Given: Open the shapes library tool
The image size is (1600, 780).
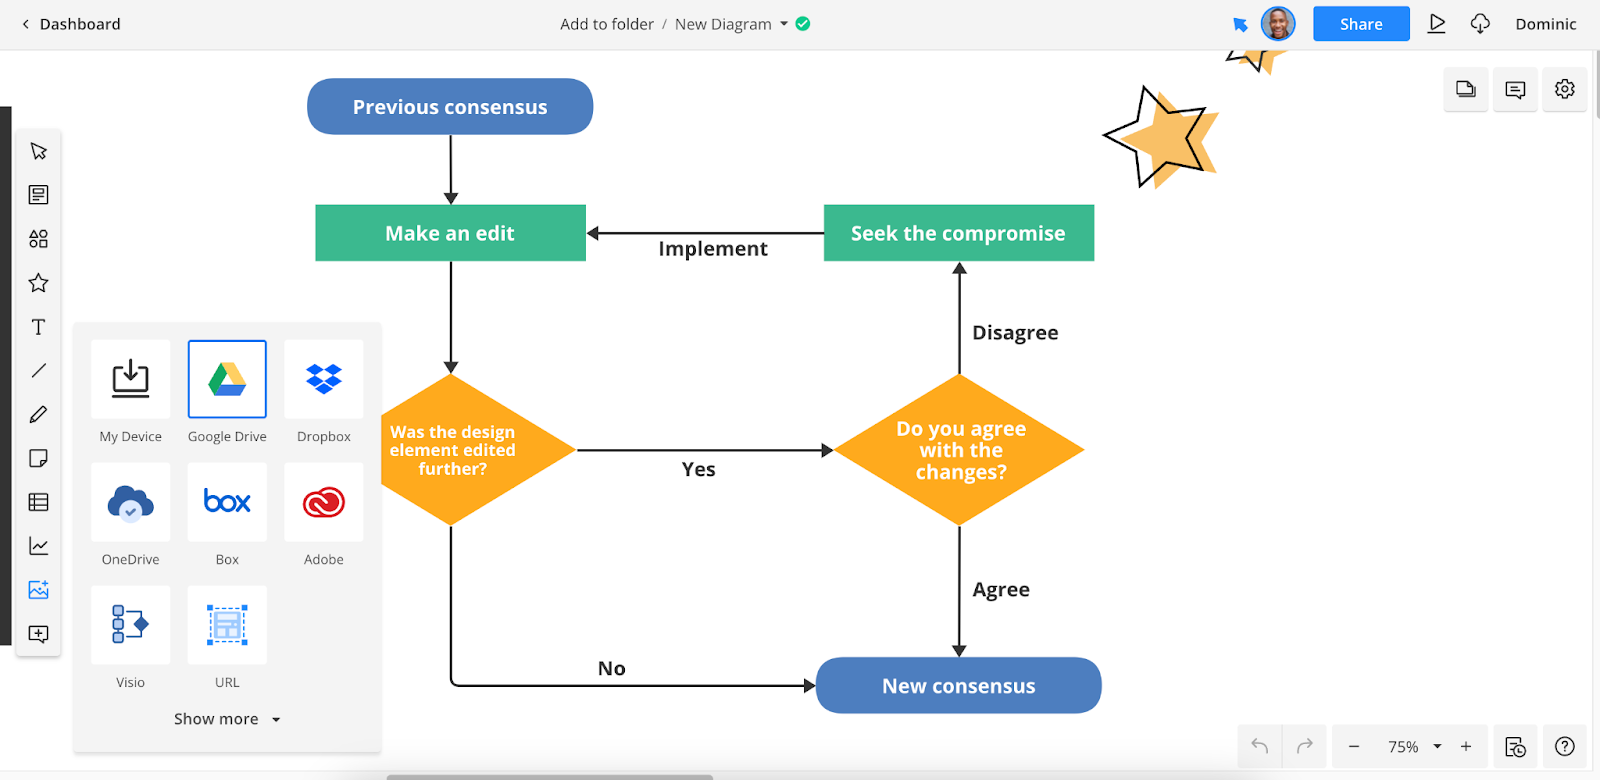Looking at the screenshot, I should 39,239.
